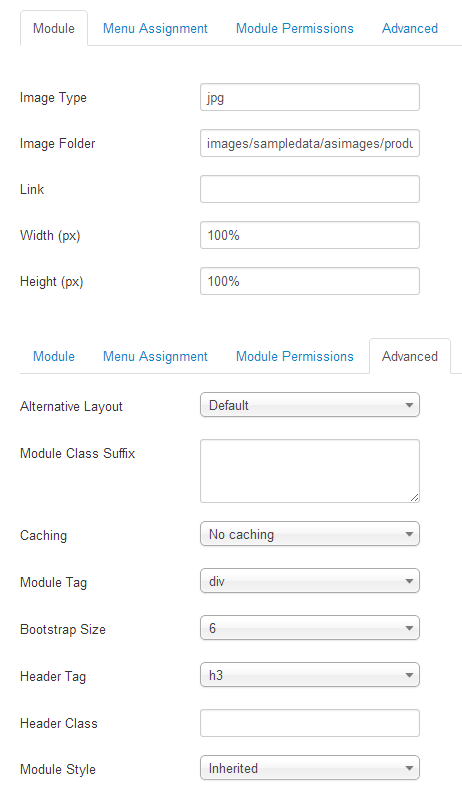The image size is (462, 786).
Task: Expand the Module Style dropdown
Action: pos(310,768)
